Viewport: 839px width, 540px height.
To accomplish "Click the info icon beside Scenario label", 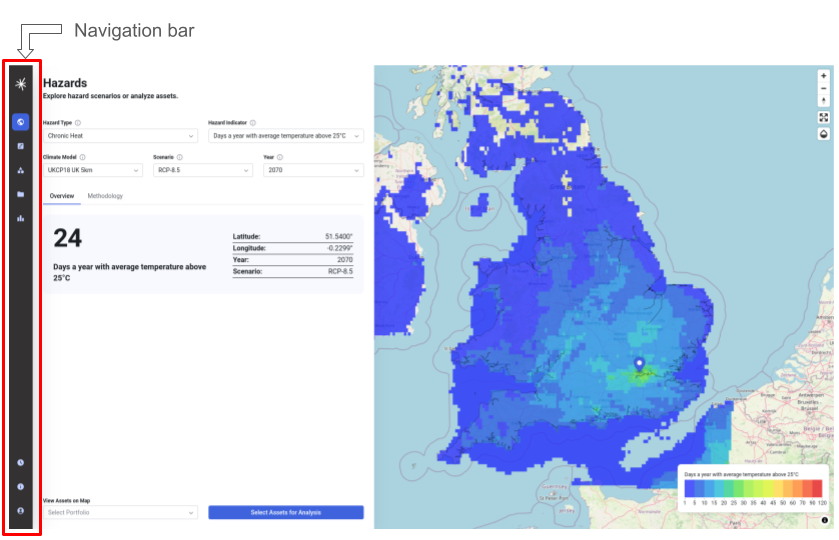I will click(x=180, y=157).
